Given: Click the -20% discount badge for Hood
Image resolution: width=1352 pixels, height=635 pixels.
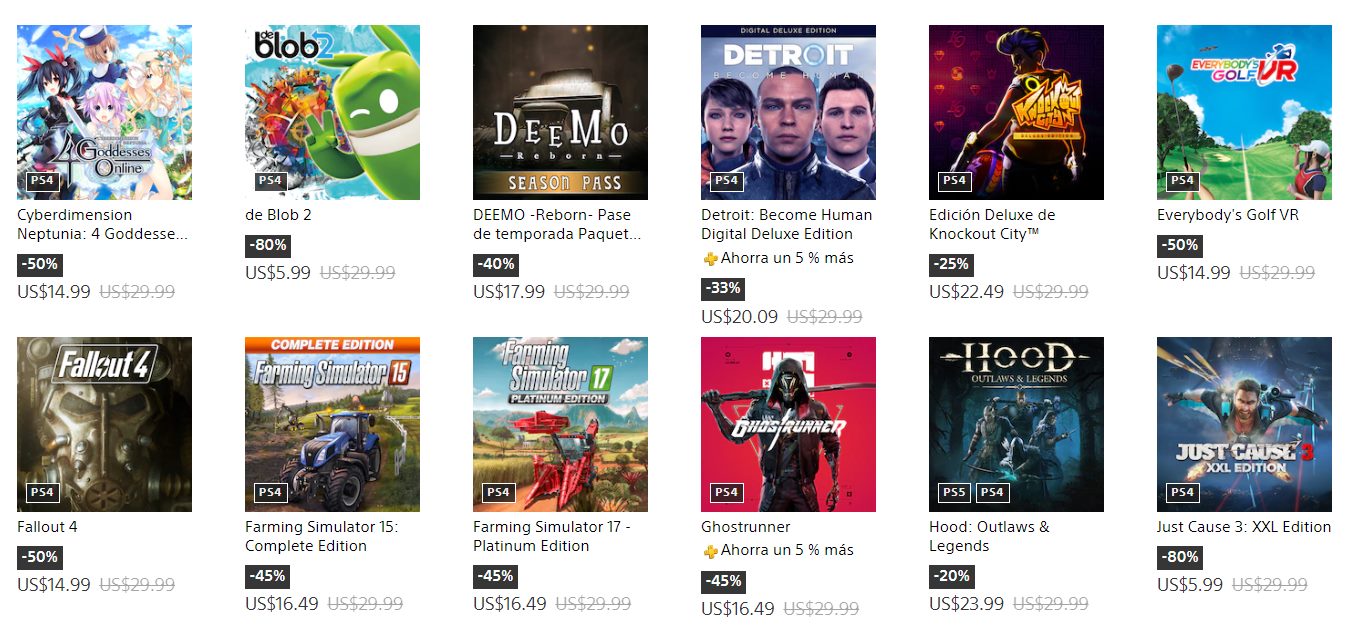Looking at the screenshot, I should (x=951, y=576).
